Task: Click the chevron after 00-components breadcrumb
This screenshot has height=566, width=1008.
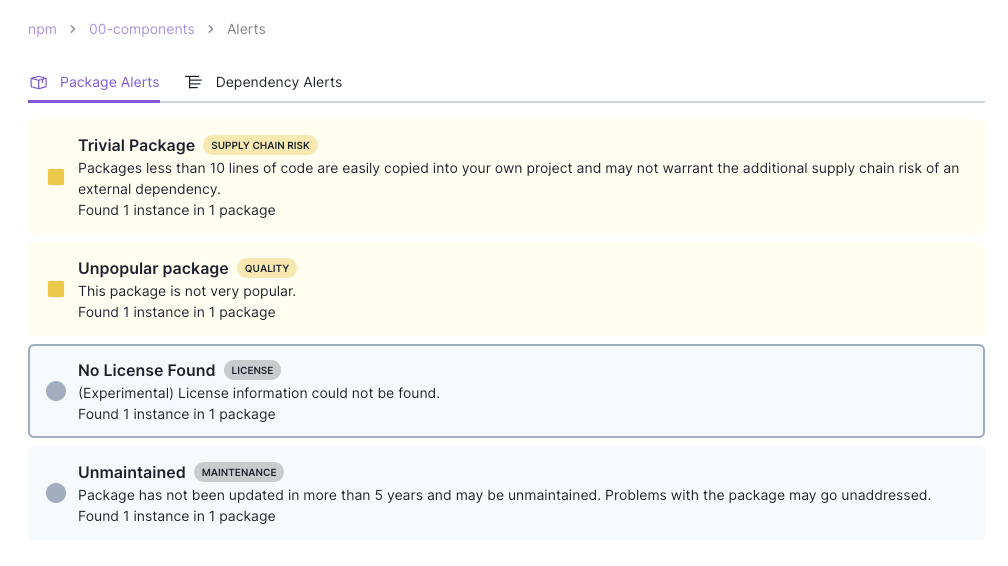Action: [211, 30]
